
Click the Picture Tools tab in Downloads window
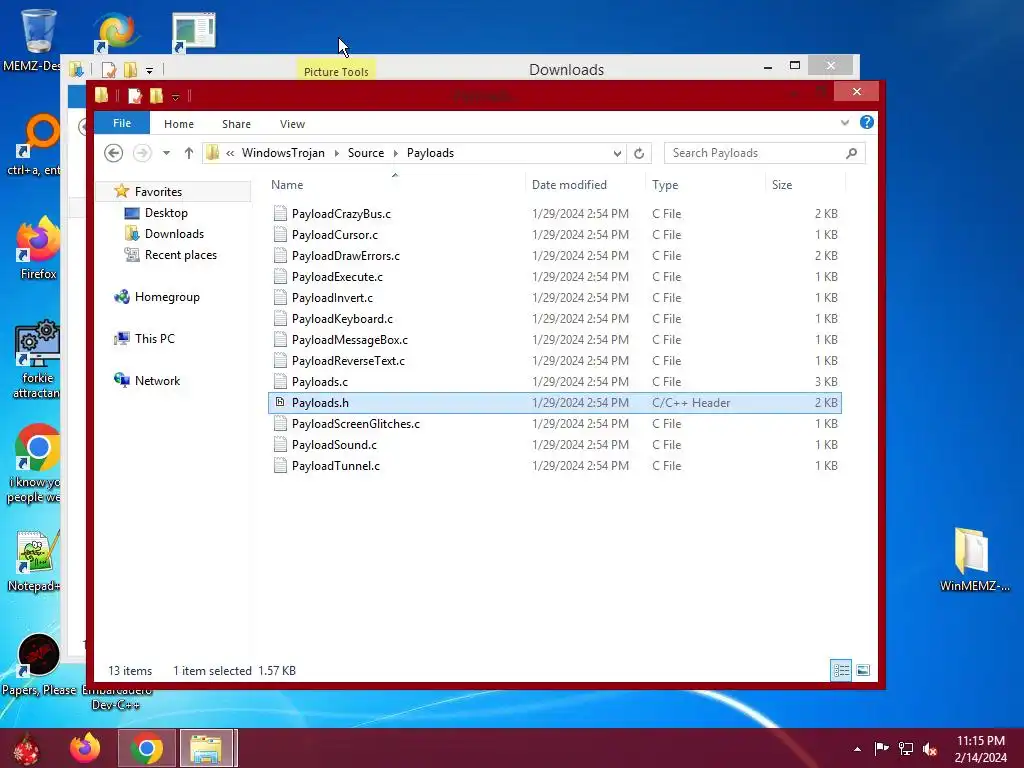coord(336,71)
